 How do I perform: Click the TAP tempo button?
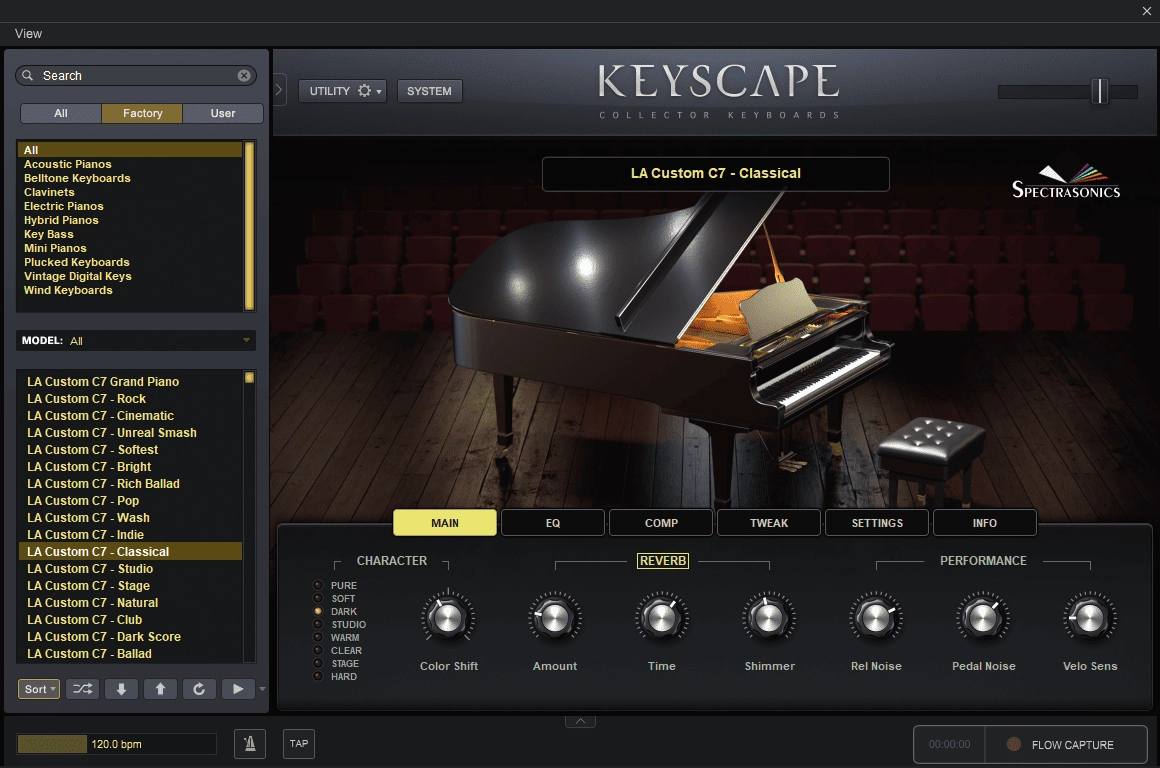(x=299, y=744)
